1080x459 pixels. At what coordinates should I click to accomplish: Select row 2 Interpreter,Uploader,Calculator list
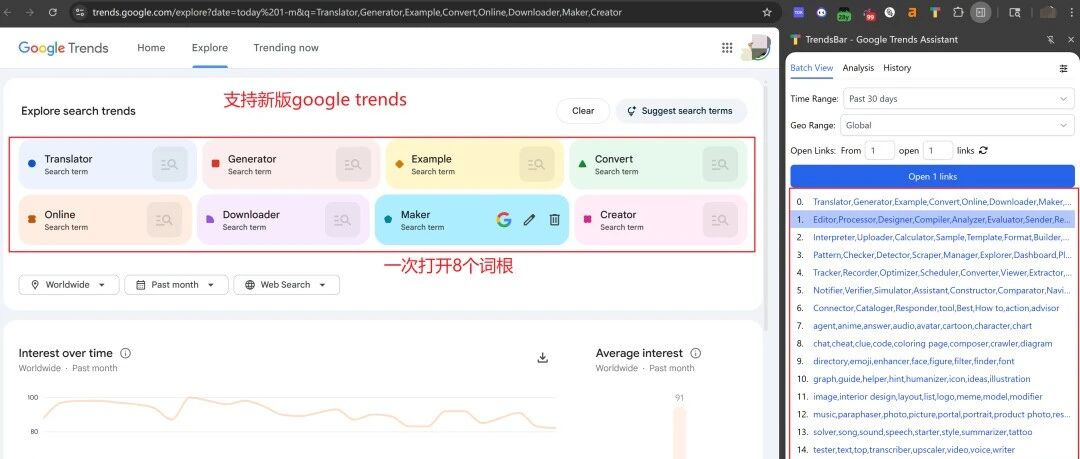pyautogui.click(x=933, y=237)
